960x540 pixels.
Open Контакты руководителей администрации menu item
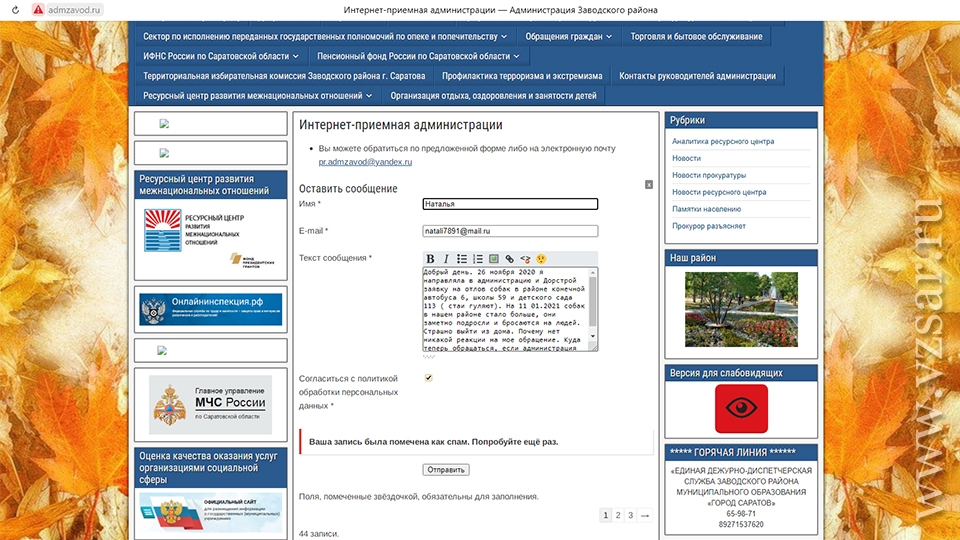[x=697, y=76]
